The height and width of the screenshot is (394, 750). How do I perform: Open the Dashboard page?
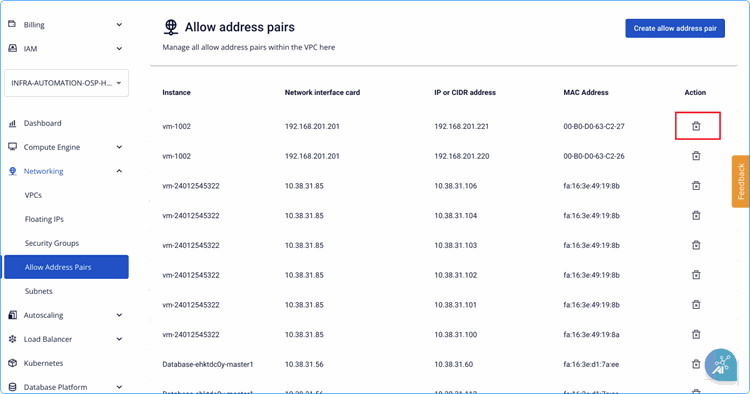point(43,123)
